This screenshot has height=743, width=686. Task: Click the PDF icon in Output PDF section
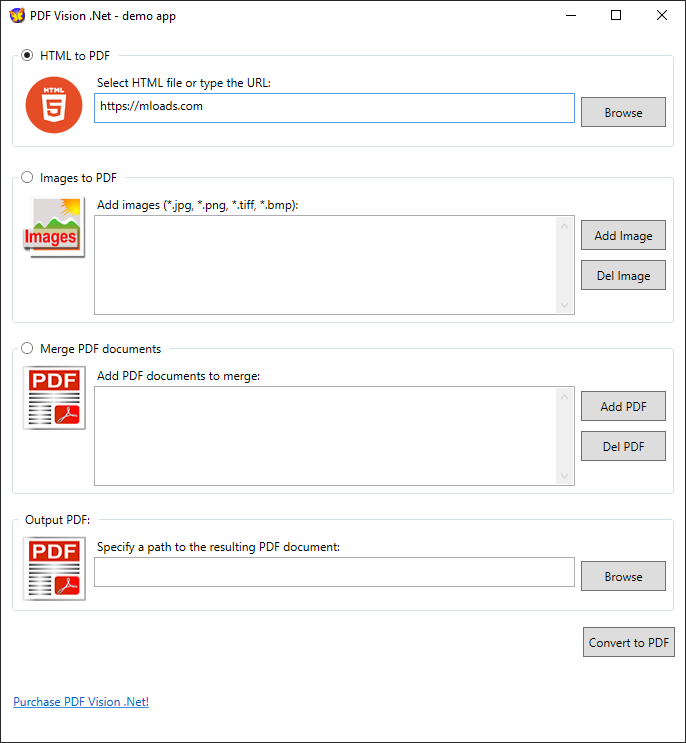point(54,569)
